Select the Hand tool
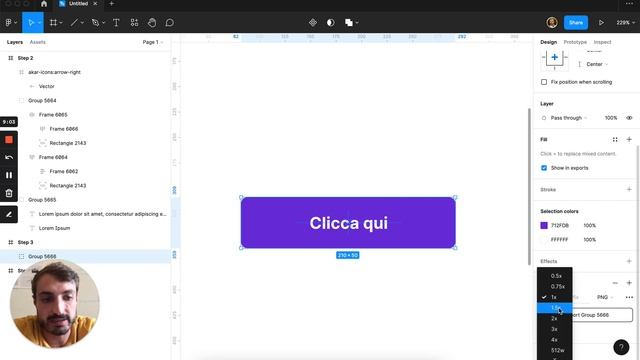Screen dimensions: 640x360 152,23
